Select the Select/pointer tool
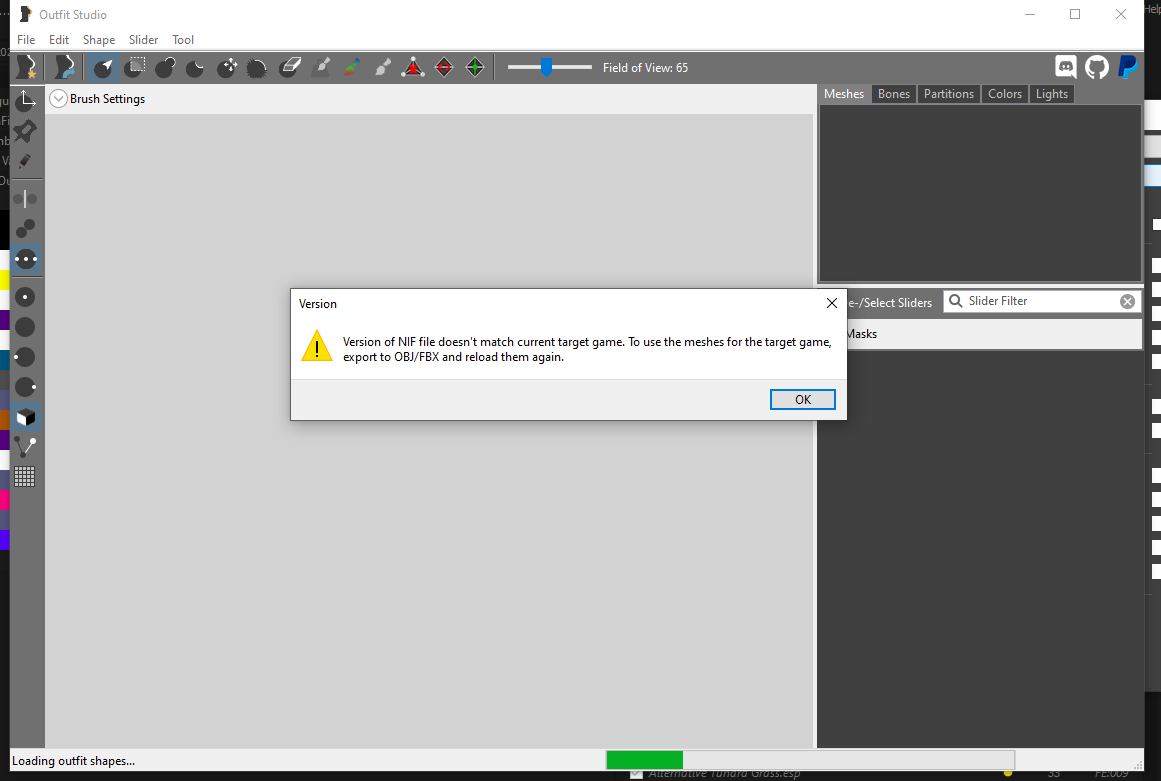Screen dimensions: 1161x781 (x=103, y=67)
